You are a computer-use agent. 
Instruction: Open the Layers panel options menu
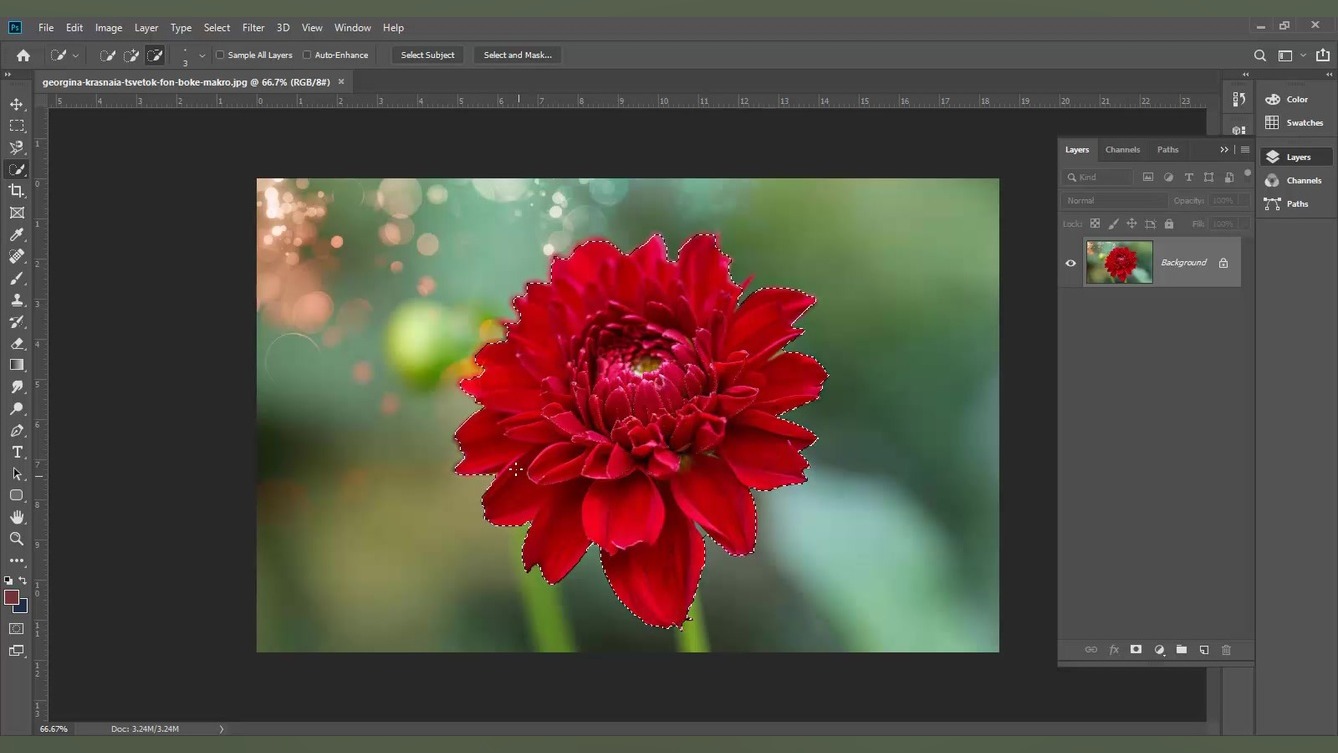(x=1245, y=150)
